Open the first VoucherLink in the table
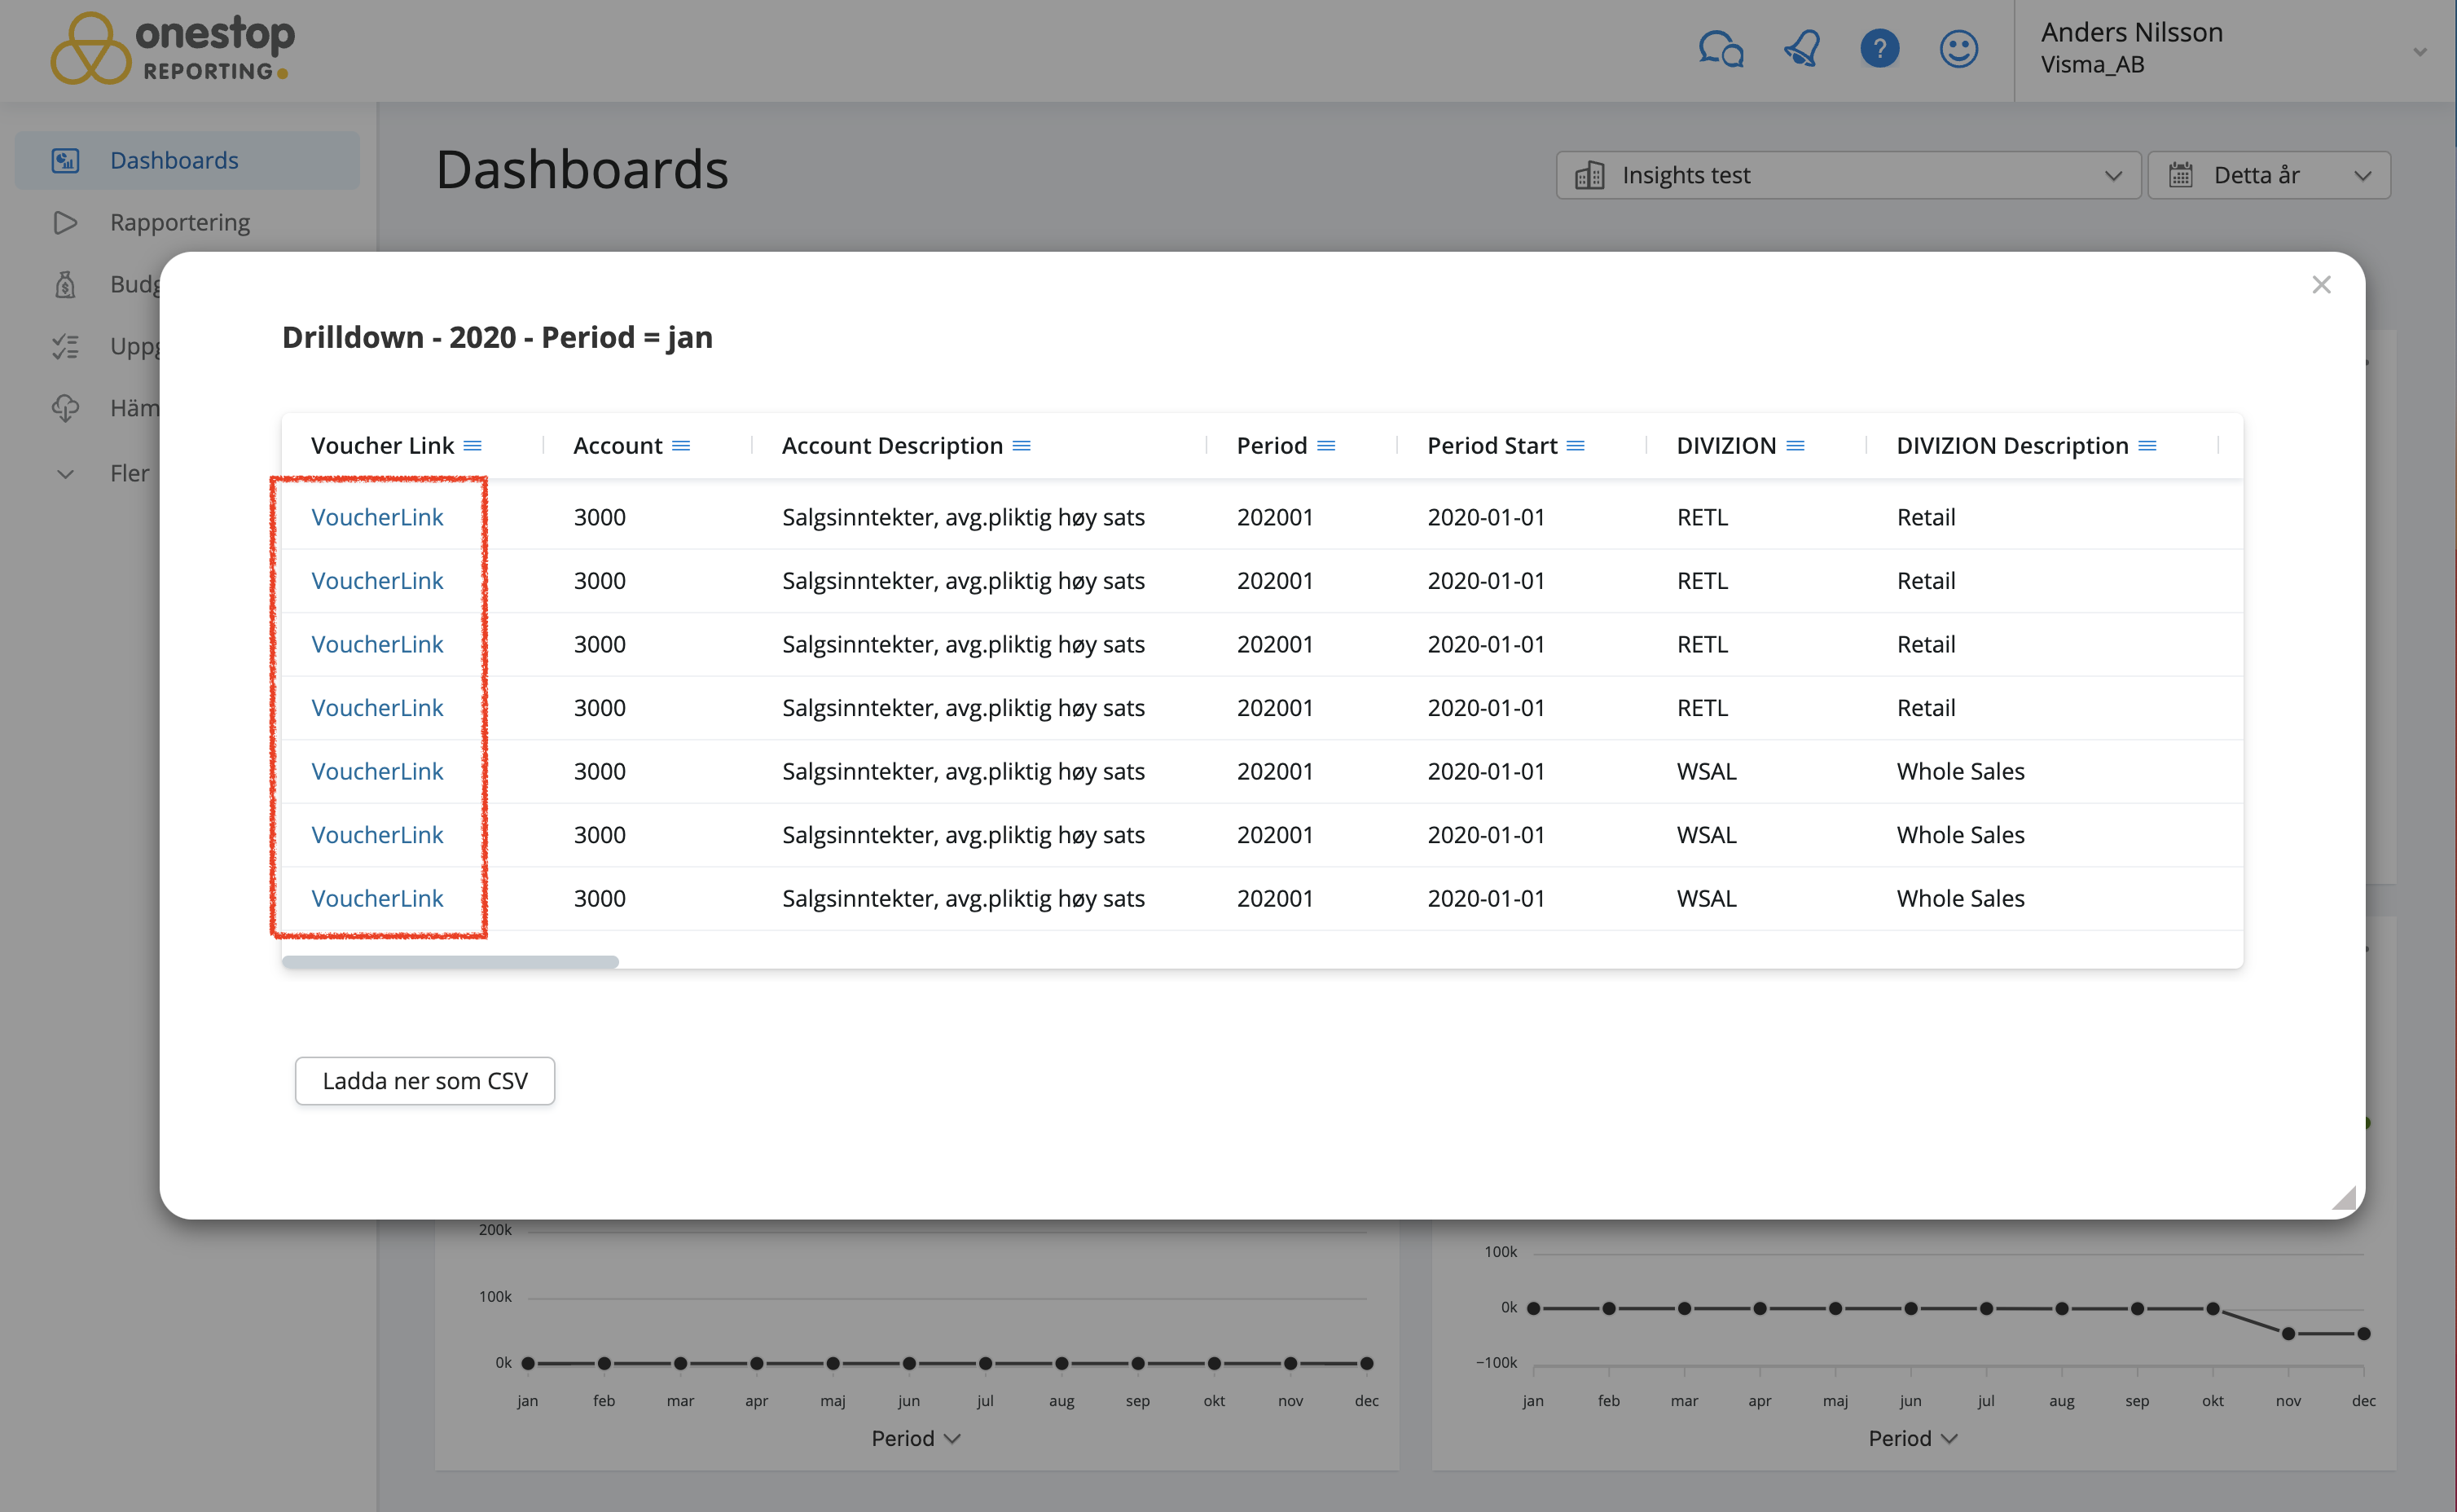 tap(377, 517)
